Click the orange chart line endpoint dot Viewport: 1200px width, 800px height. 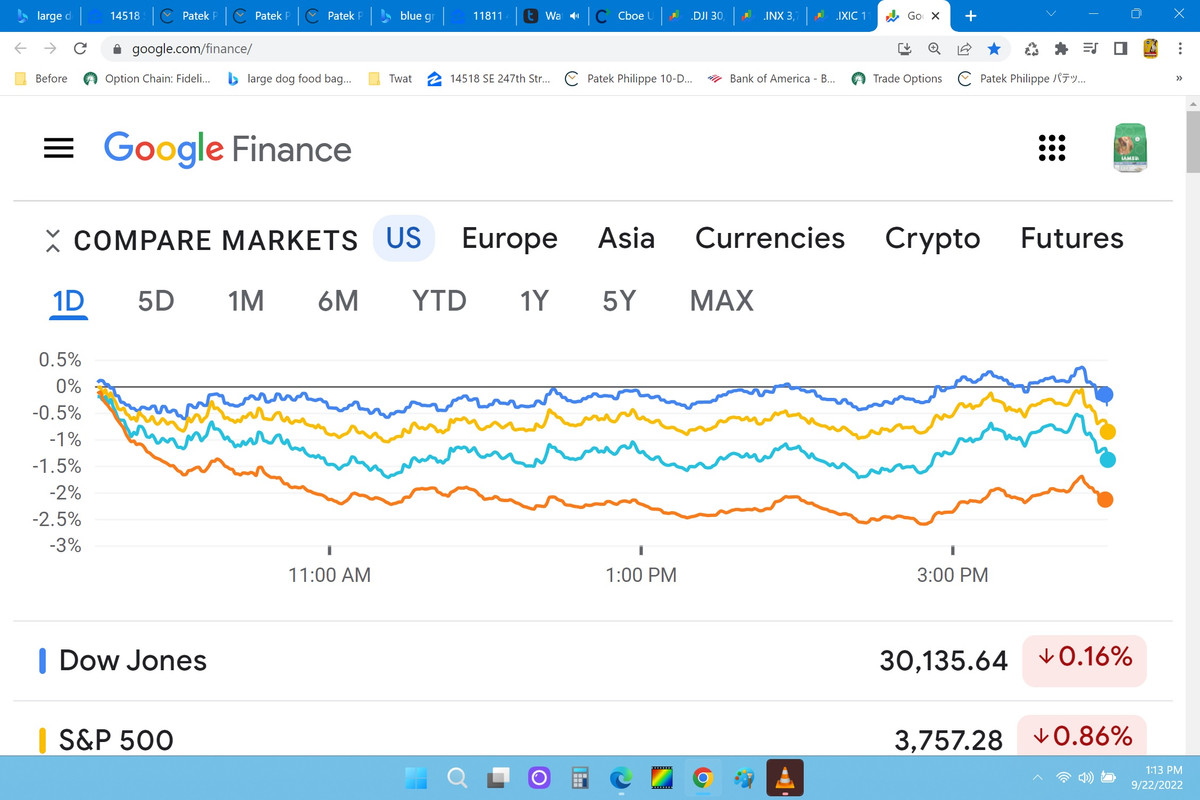pyautogui.click(x=1105, y=499)
